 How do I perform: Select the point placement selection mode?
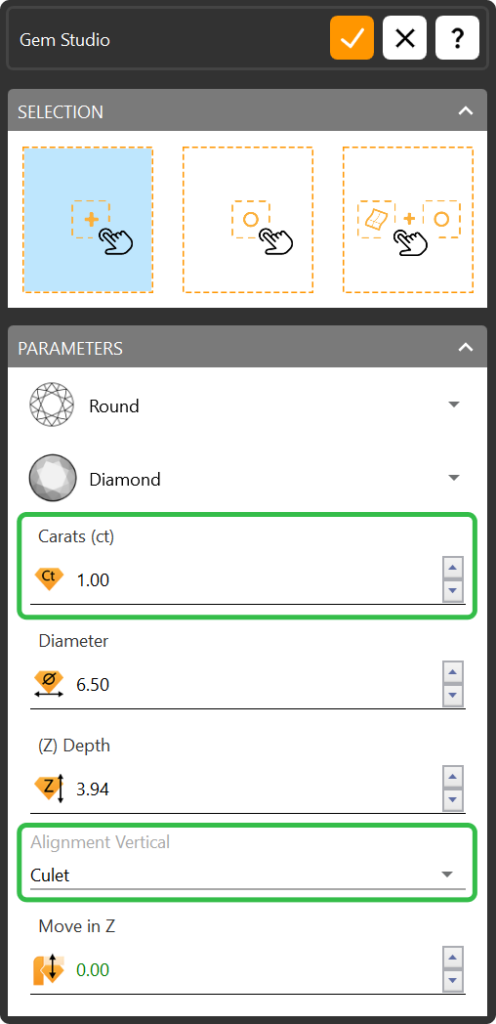87,219
